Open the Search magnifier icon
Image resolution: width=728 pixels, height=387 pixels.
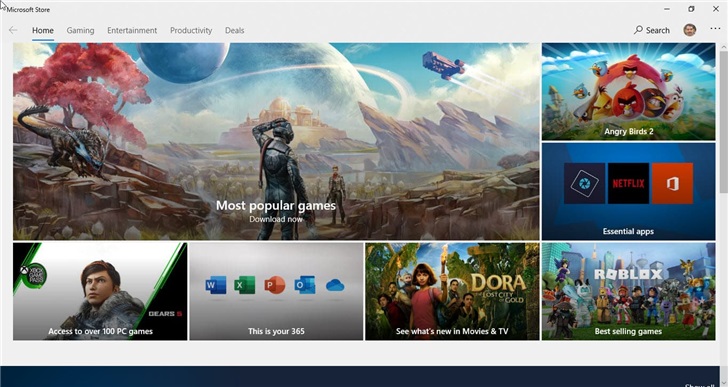(638, 30)
